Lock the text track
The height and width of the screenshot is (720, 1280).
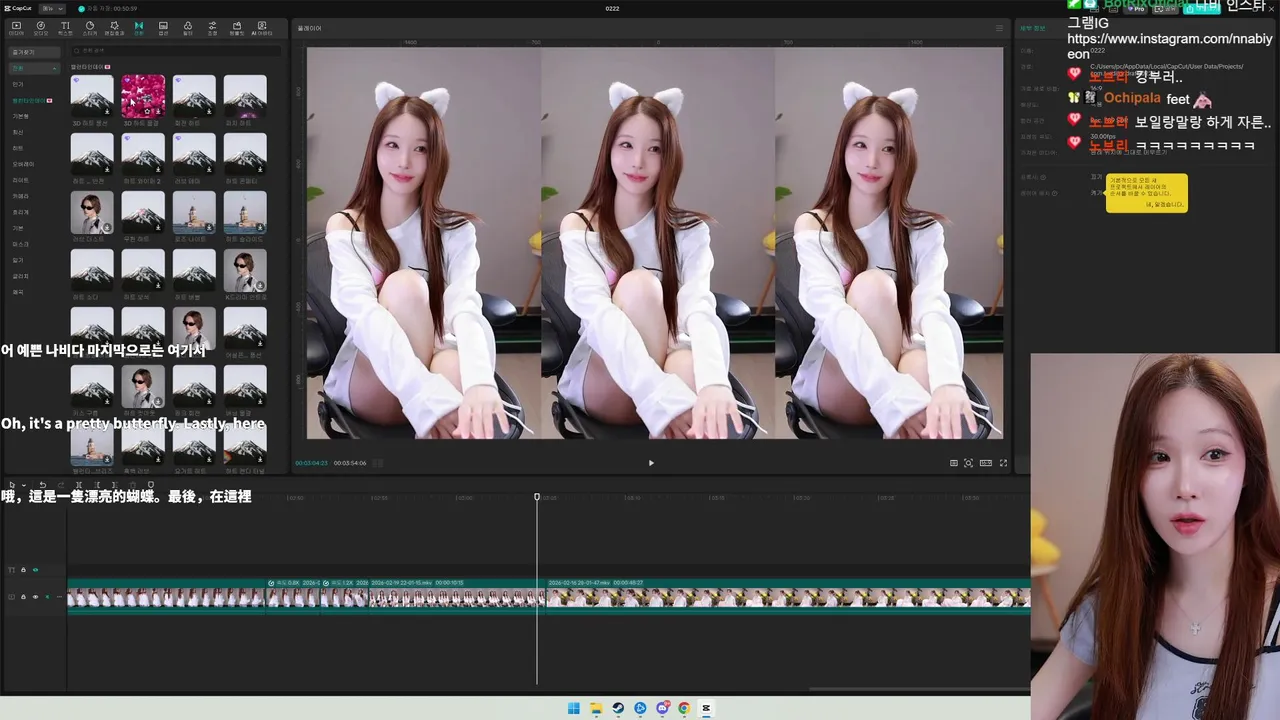coord(24,570)
